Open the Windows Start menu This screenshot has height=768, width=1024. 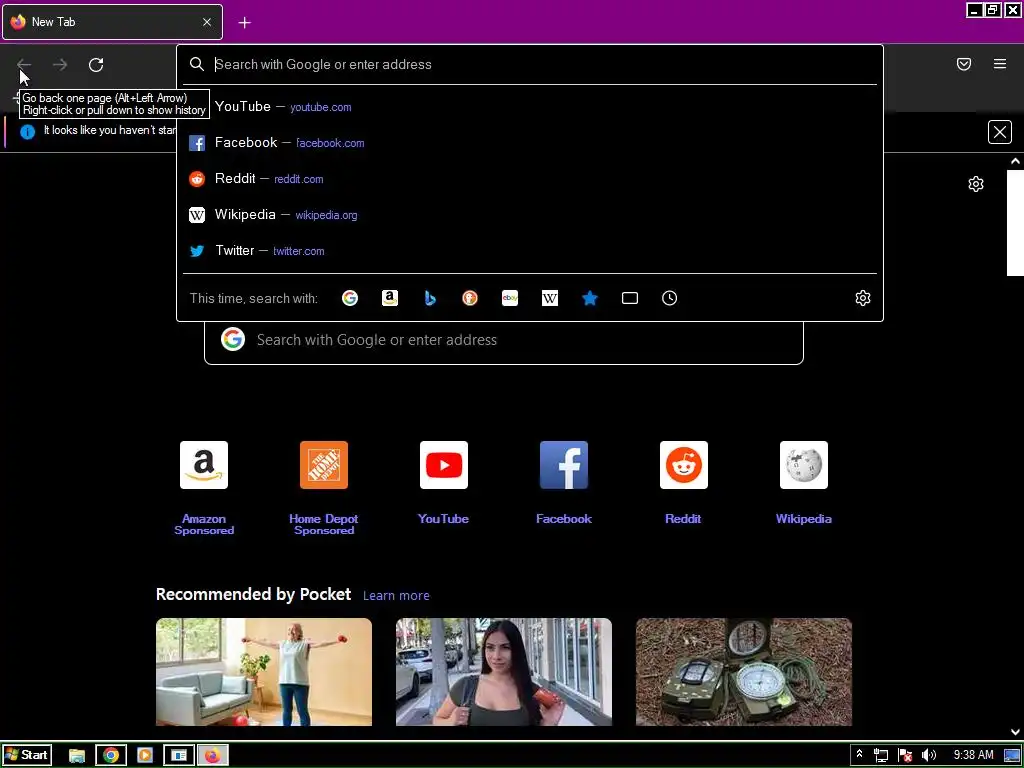[x=26, y=756]
